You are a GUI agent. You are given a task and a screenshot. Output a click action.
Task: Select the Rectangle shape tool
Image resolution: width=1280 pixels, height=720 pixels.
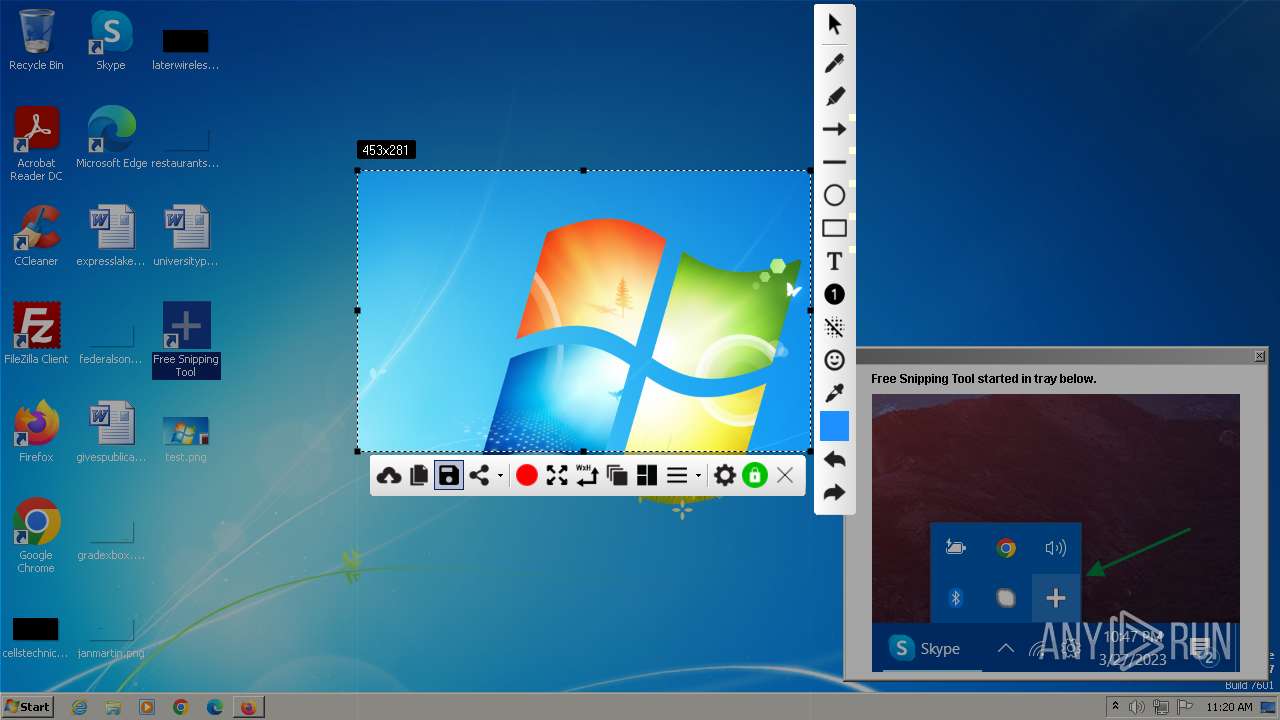tap(834, 228)
